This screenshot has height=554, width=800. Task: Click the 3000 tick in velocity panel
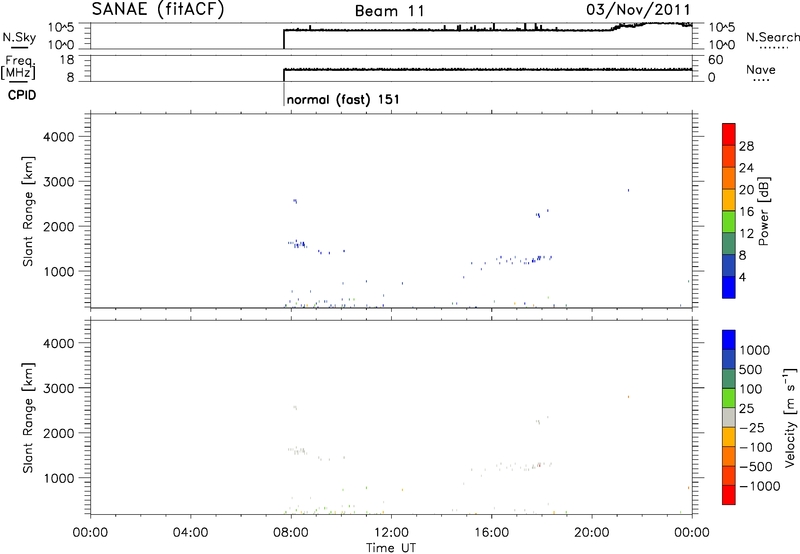coord(59,388)
